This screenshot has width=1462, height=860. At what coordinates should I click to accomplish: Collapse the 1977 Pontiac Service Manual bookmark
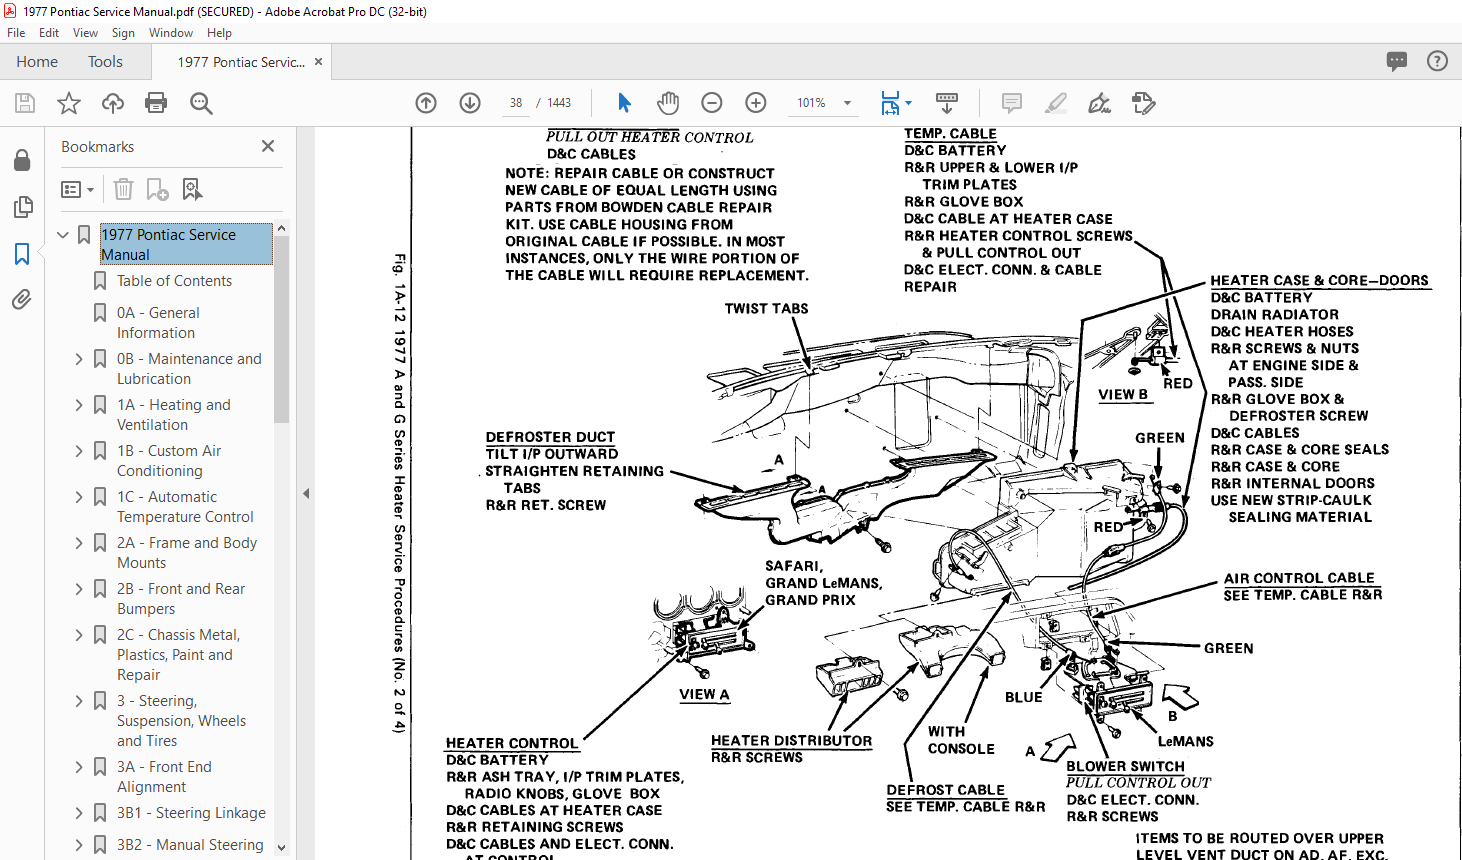[63, 235]
